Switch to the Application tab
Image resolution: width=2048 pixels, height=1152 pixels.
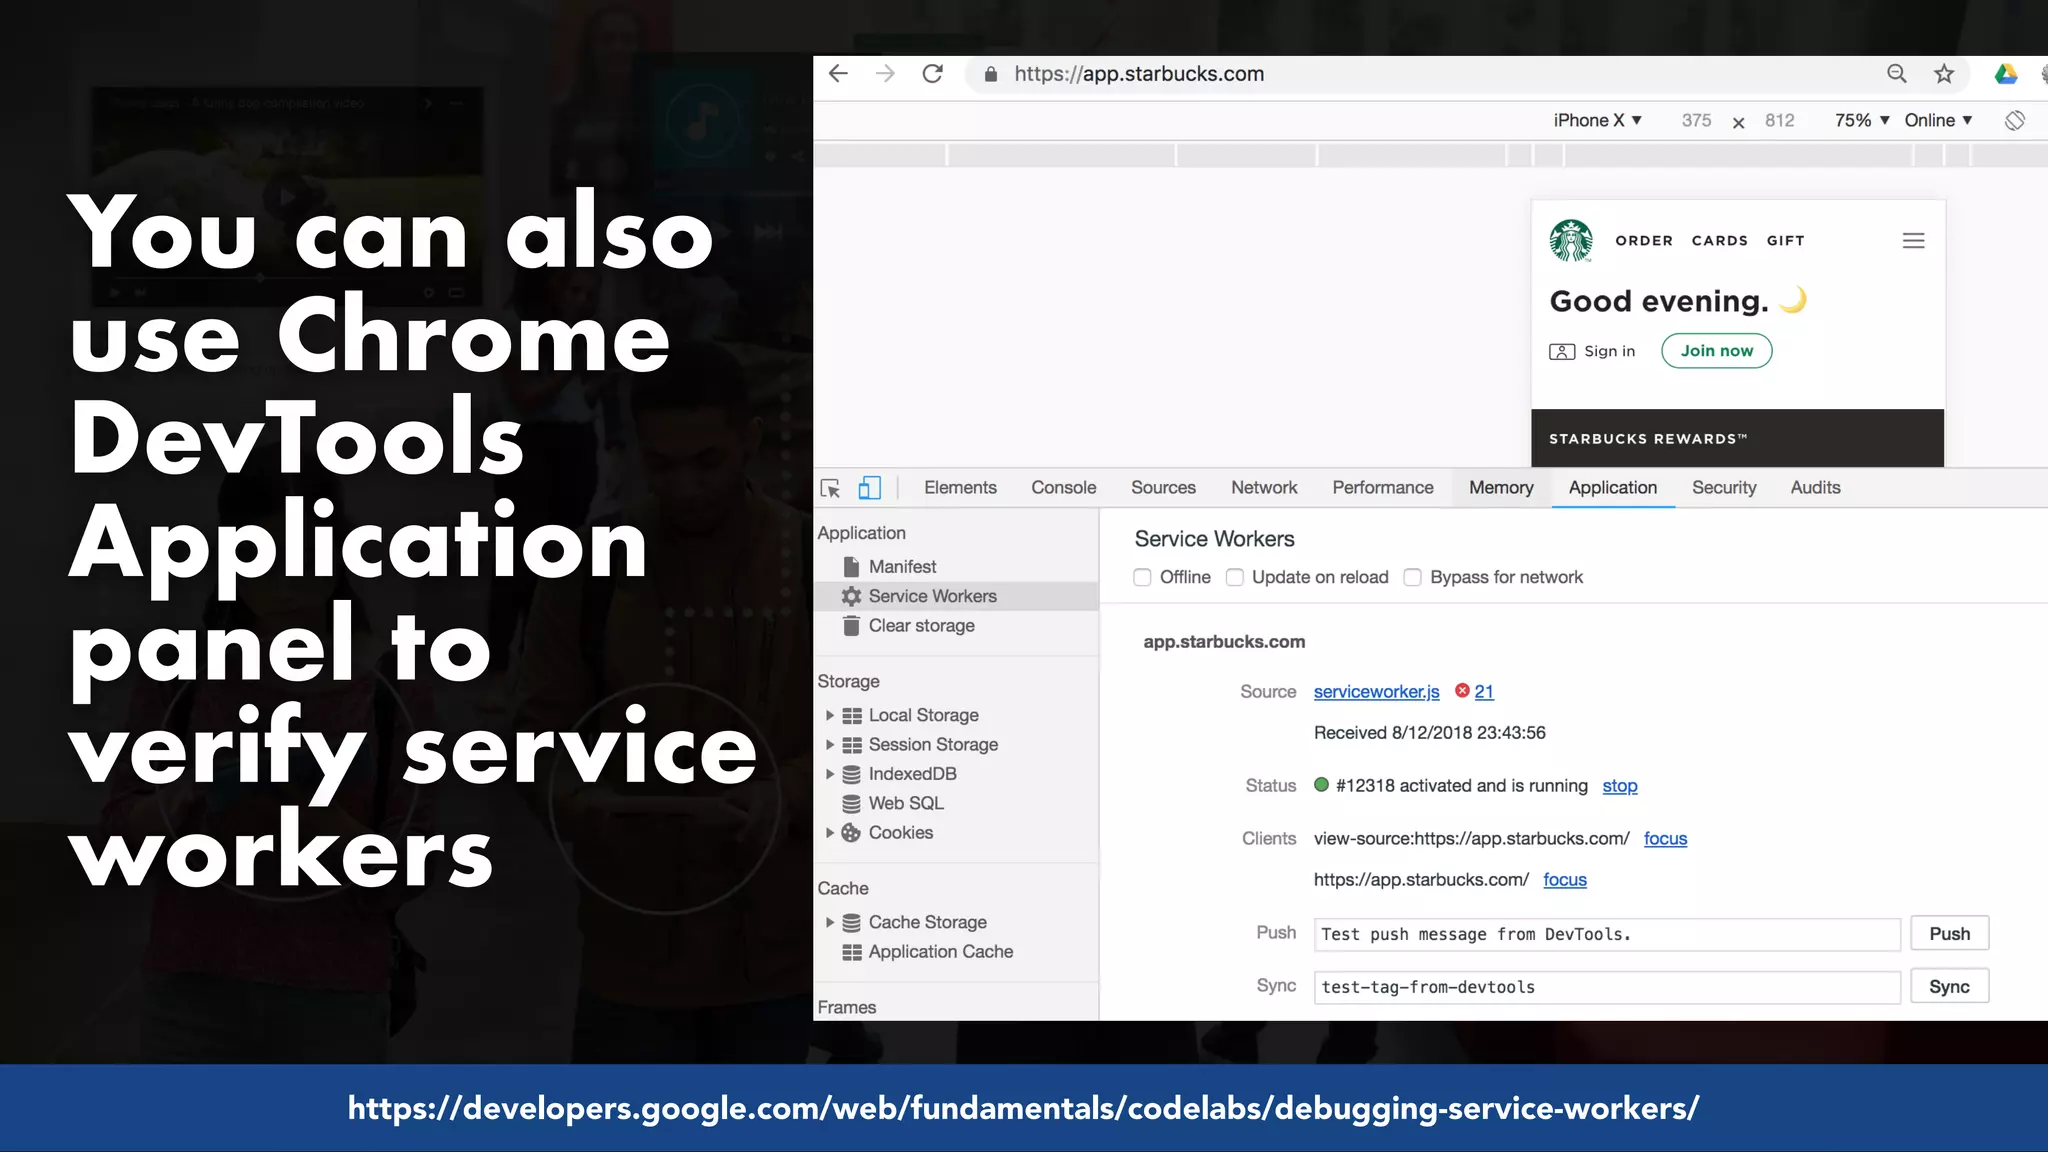click(x=1613, y=488)
